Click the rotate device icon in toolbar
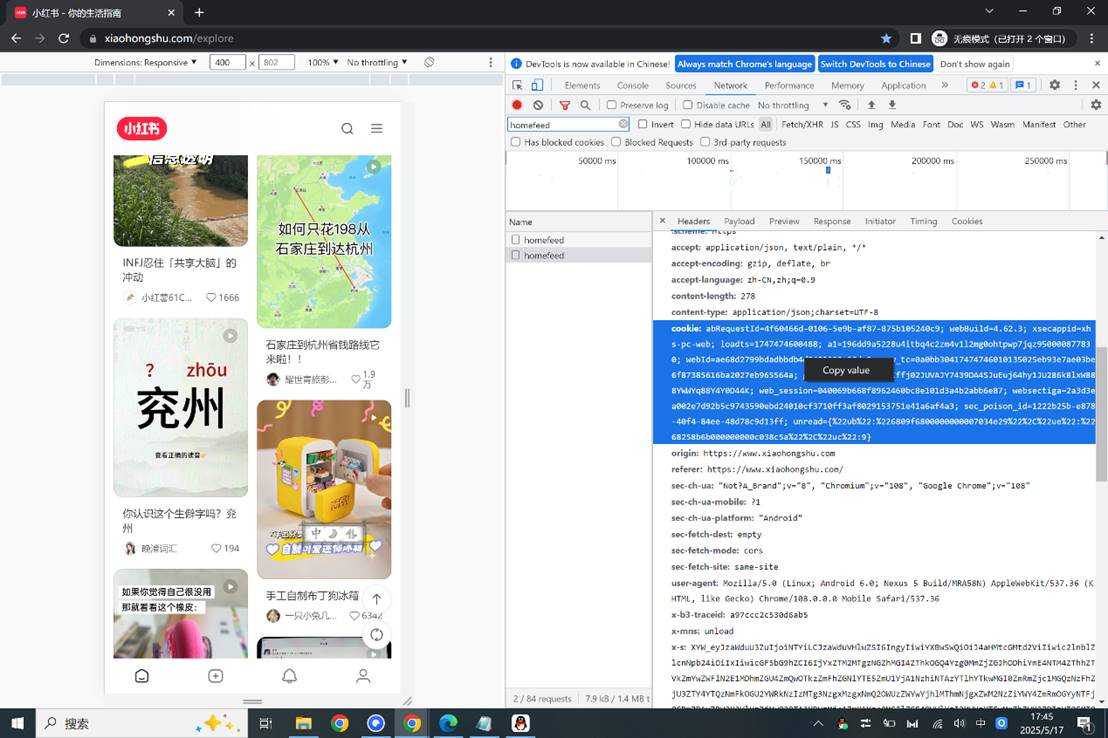The height and width of the screenshot is (738, 1108). [429, 62]
